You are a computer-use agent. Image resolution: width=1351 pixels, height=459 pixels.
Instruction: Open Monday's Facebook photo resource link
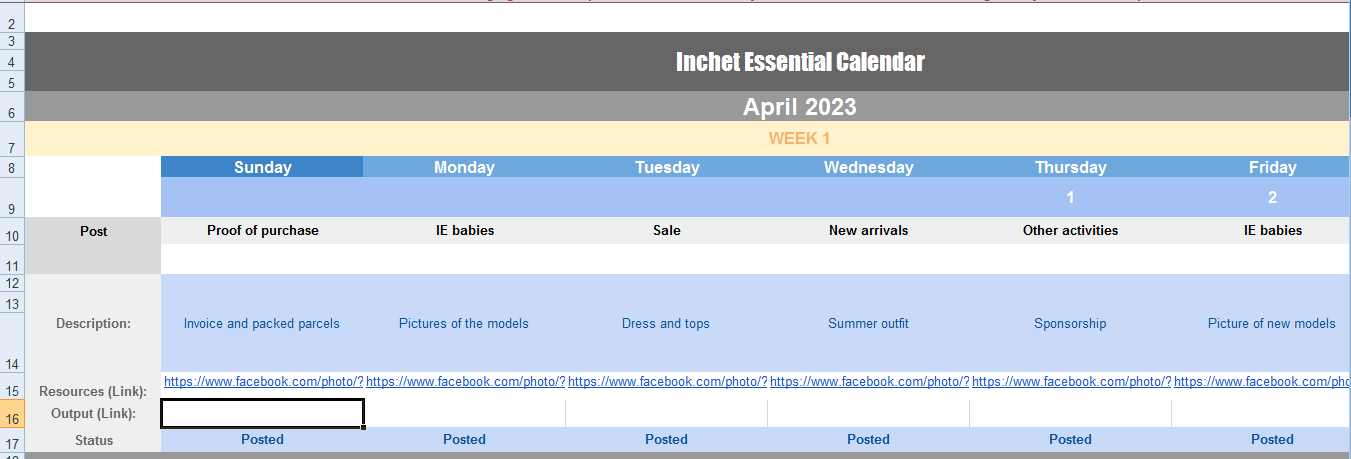tap(465, 381)
